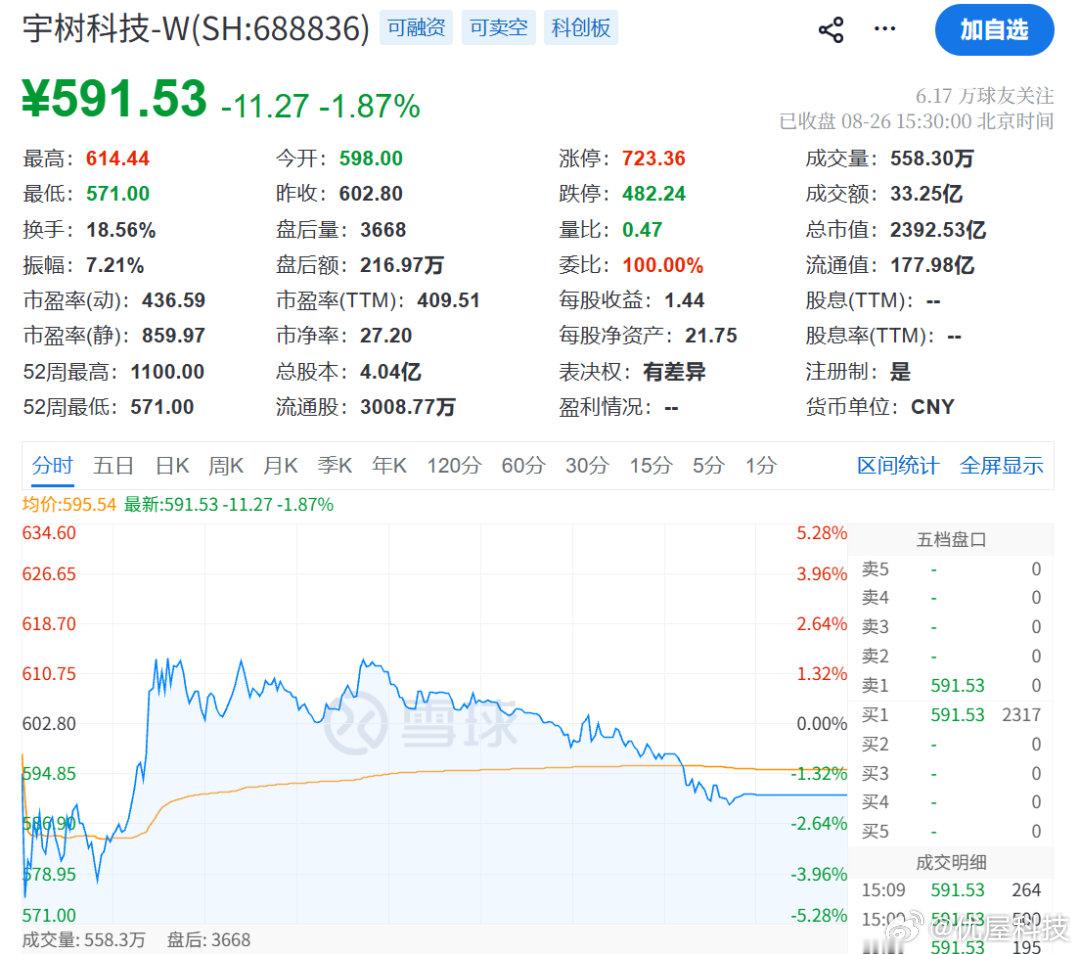Click the 流通股 value 3008.77万
Image resolution: width=1080 pixels, height=954 pixels.
(408, 407)
